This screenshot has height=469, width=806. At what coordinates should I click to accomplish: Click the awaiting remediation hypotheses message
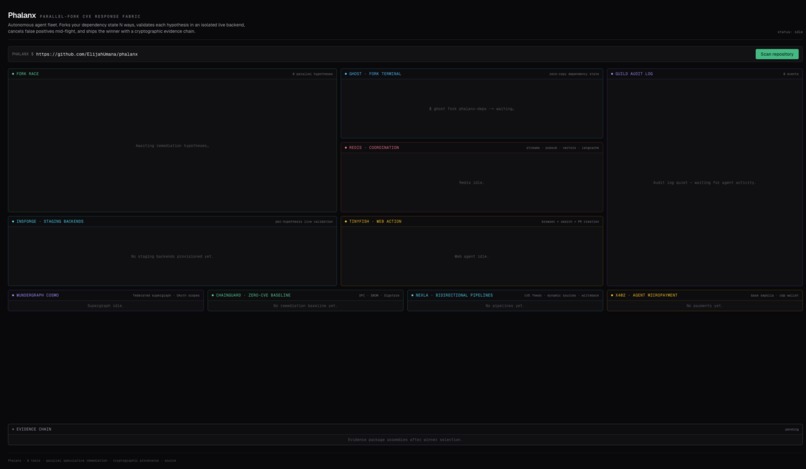click(x=172, y=146)
